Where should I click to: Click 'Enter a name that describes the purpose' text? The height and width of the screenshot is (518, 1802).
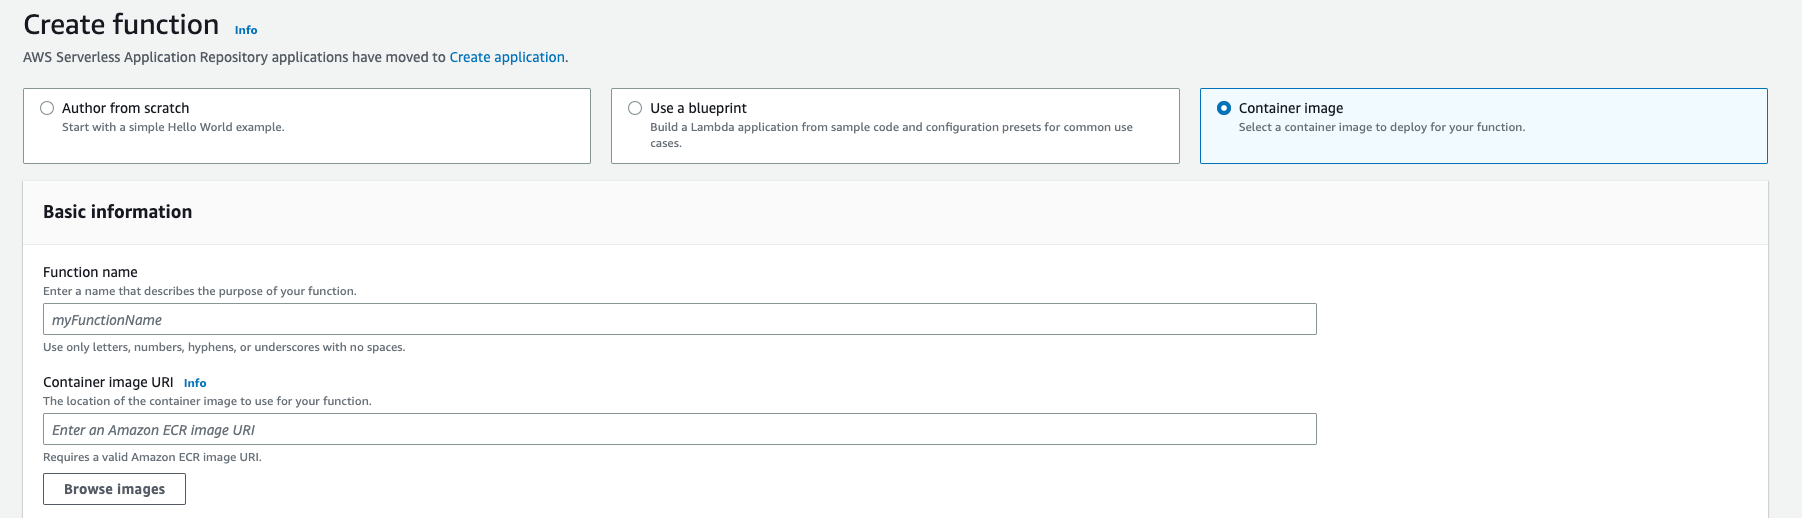pyautogui.click(x=199, y=291)
